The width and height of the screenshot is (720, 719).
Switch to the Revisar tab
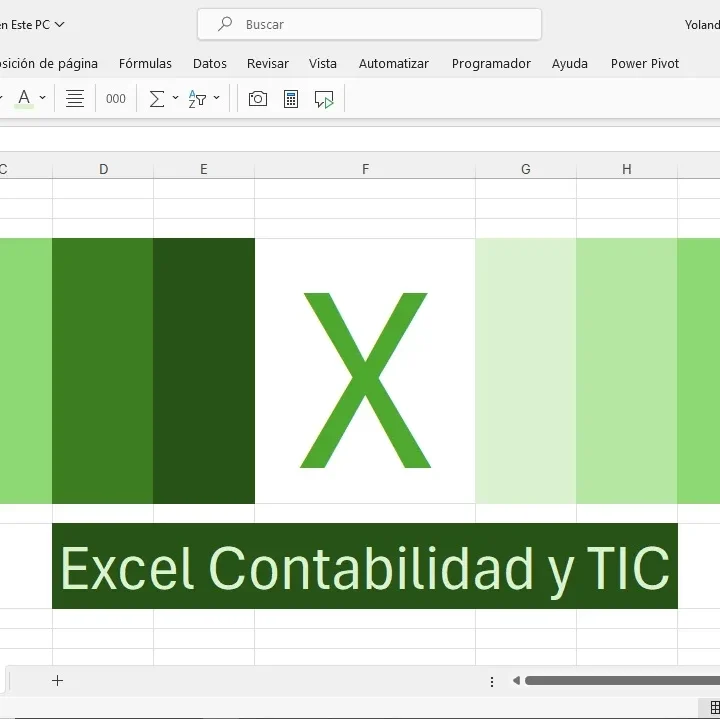tap(268, 63)
